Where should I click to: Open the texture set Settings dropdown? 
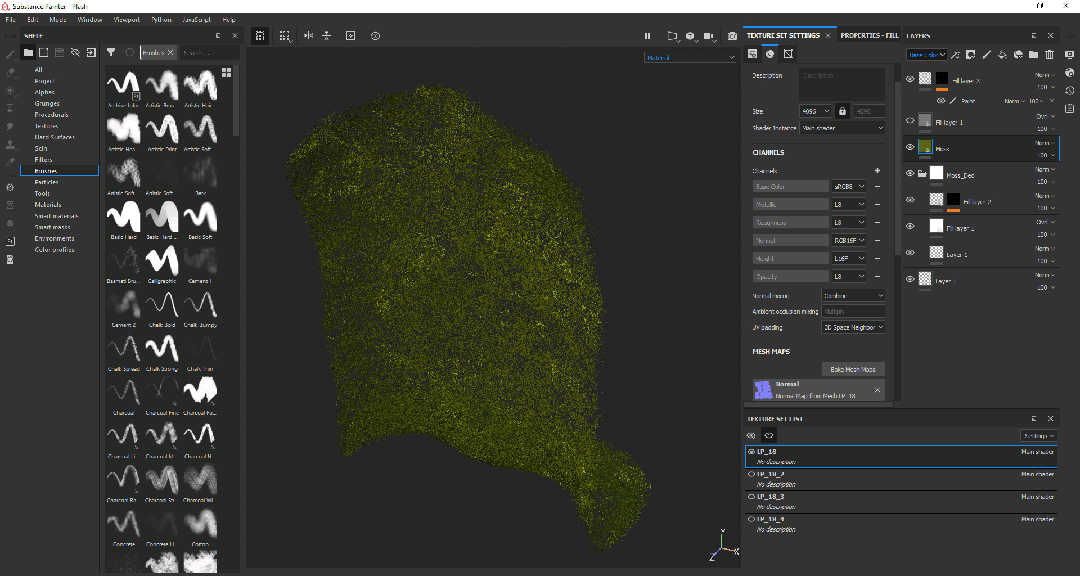(1040, 436)
